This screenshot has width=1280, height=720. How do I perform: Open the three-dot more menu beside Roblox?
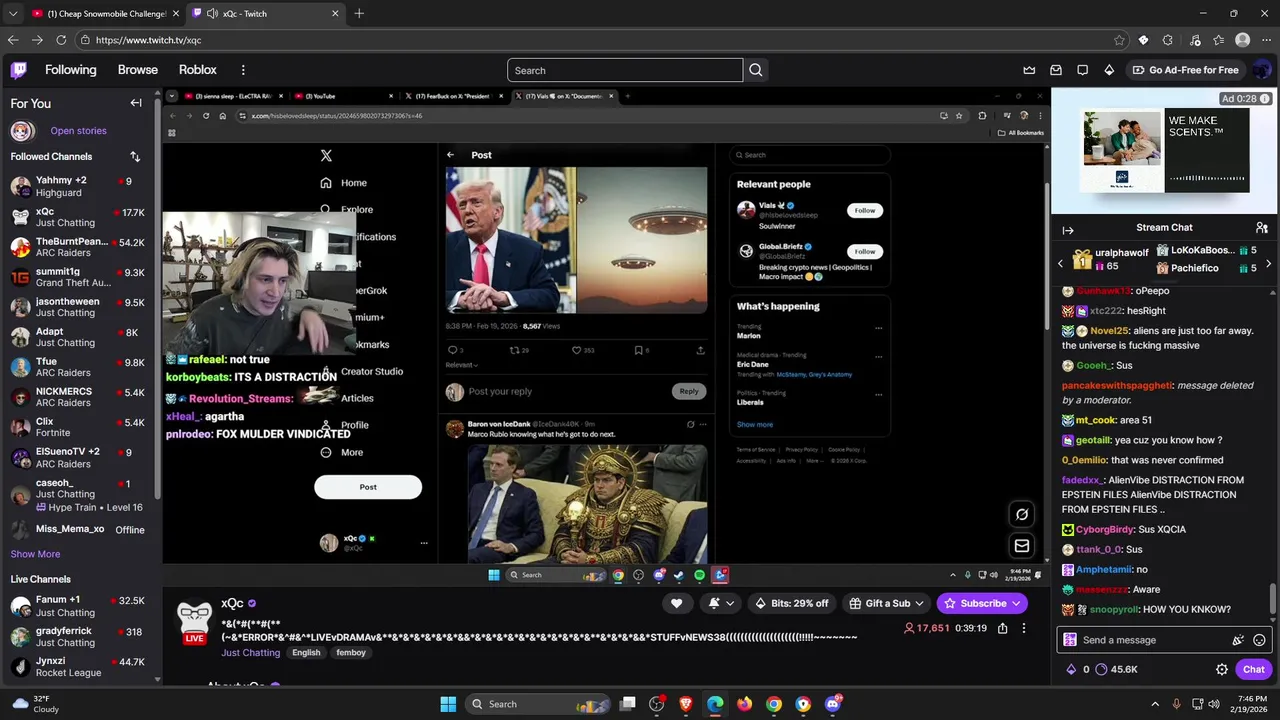click(x=243, y=70)
